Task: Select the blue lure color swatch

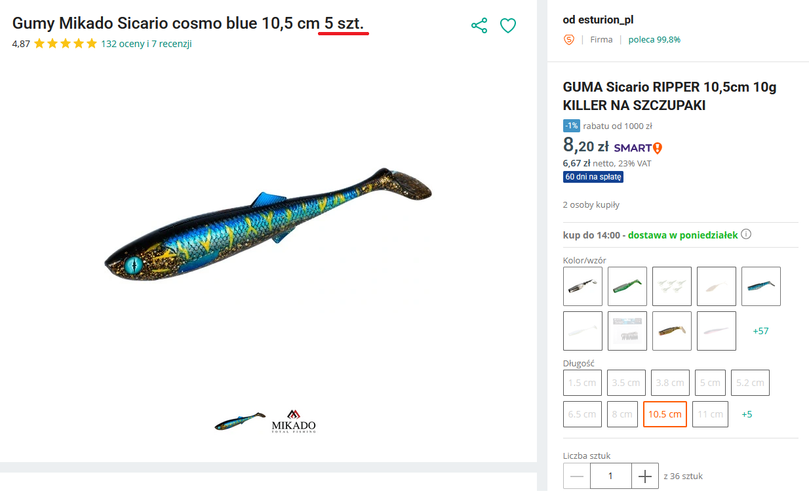Action: tap(761, 286)
